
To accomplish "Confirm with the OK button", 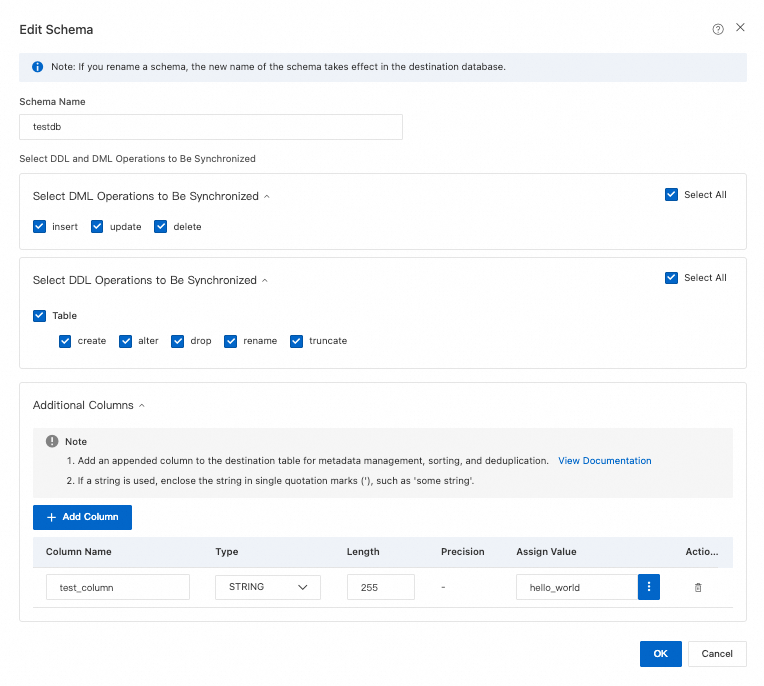I will [660, 653].
